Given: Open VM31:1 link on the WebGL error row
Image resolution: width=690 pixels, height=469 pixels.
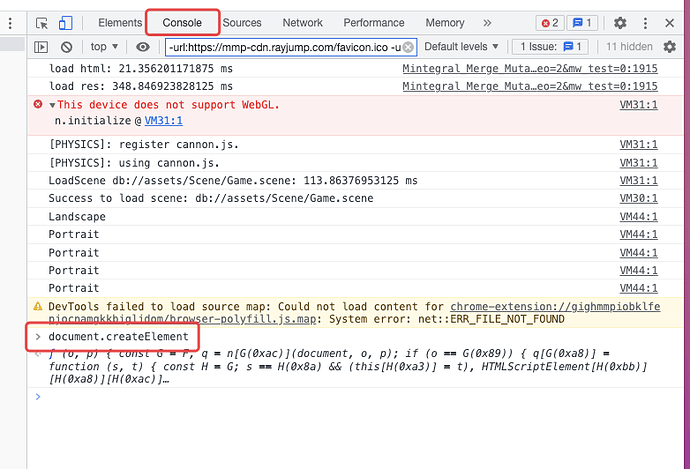Looking at the screenshot, I should pyautogui.click(x=639, y=105).
